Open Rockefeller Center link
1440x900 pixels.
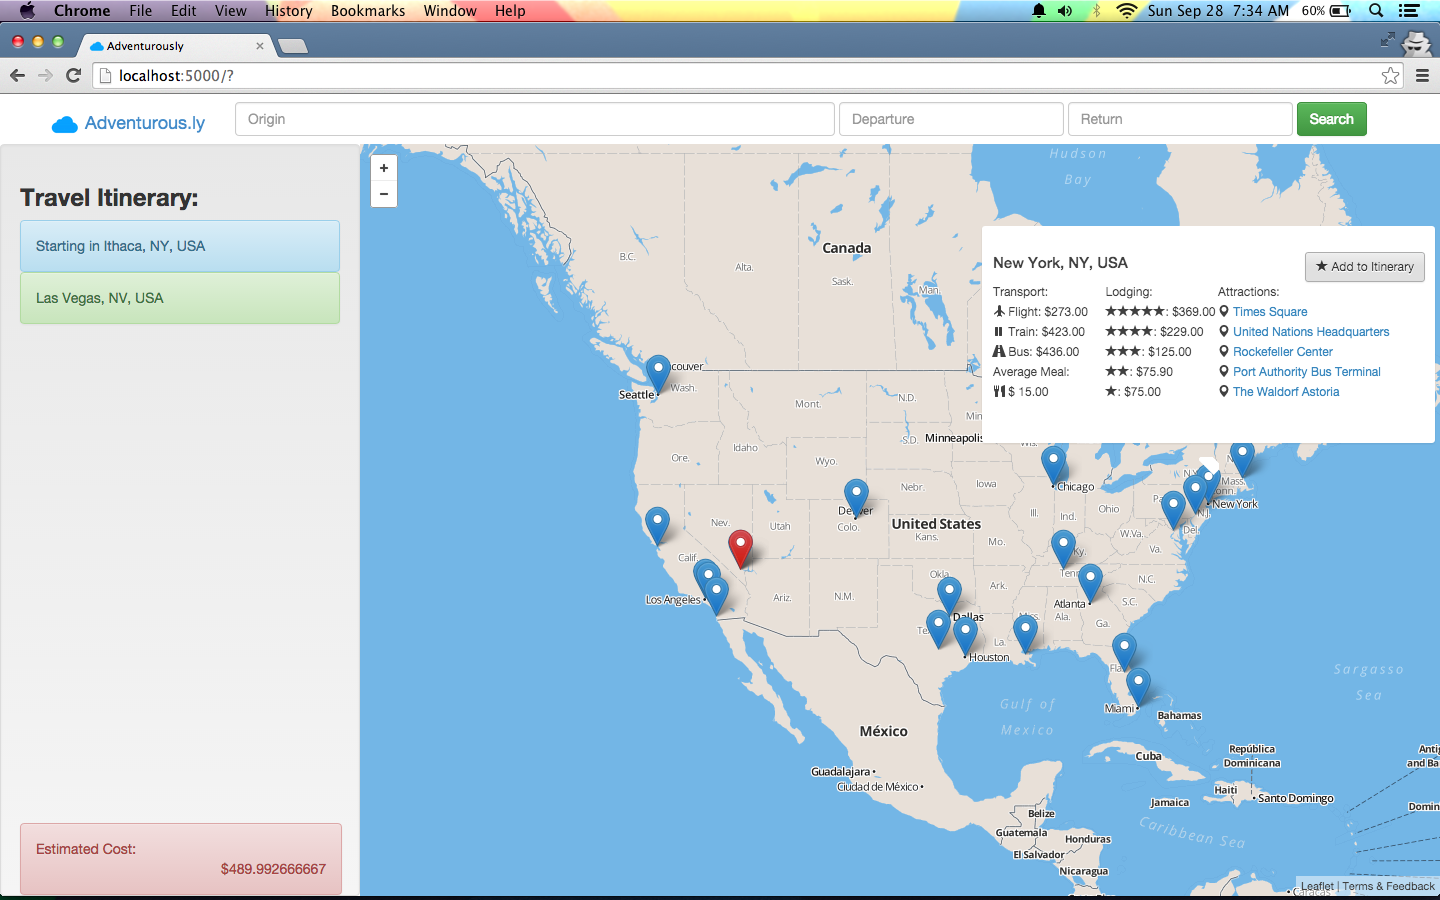tap(1282, 352)
